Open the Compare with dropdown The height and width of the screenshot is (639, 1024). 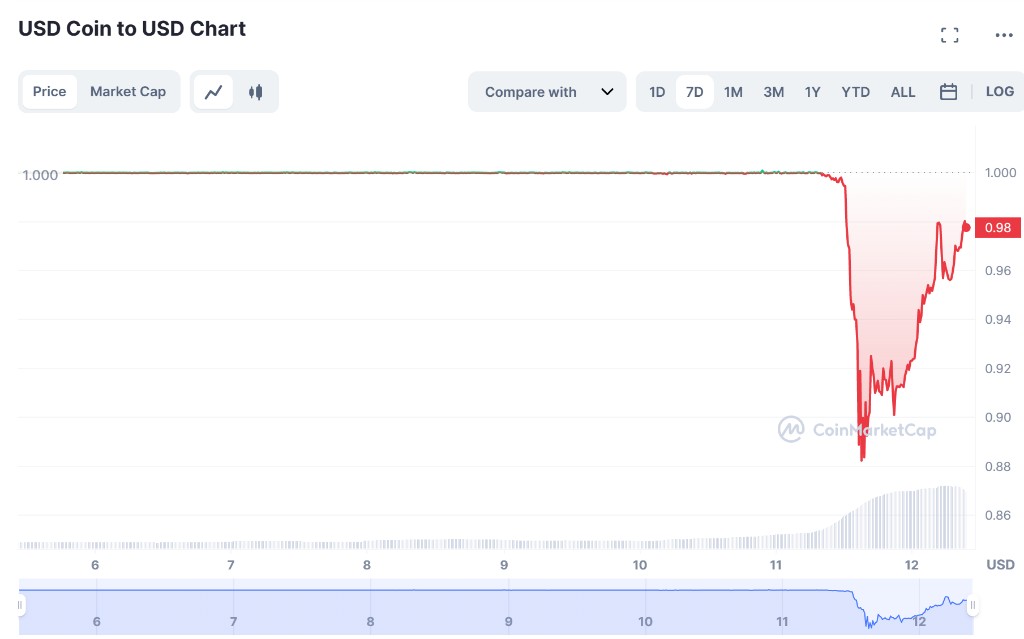(531, 92)
